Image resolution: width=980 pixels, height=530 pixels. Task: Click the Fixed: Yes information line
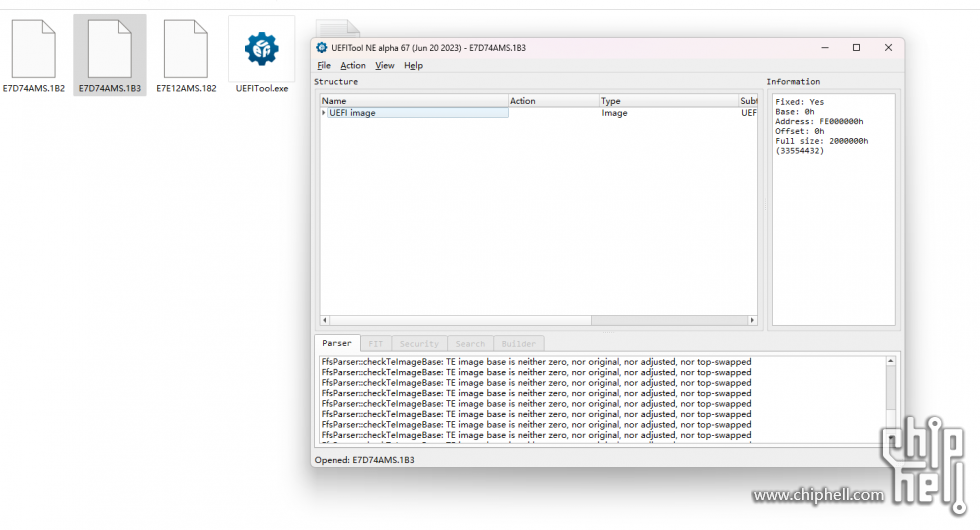[799, 102]
